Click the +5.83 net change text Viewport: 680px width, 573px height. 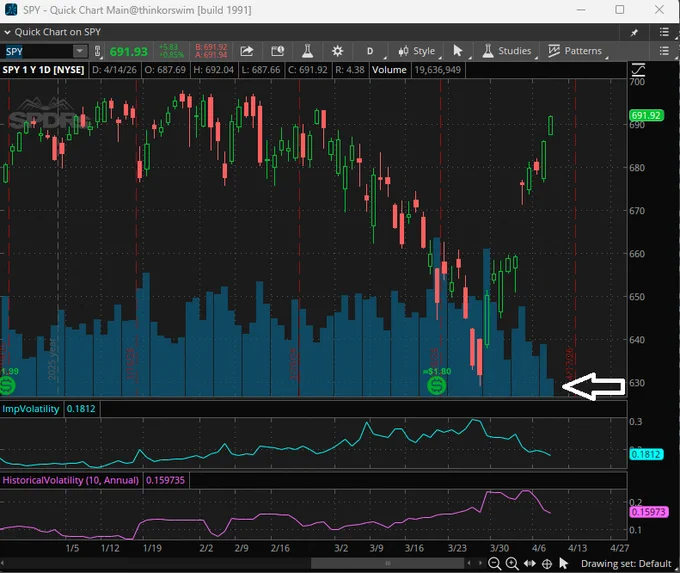coord(168,47)
